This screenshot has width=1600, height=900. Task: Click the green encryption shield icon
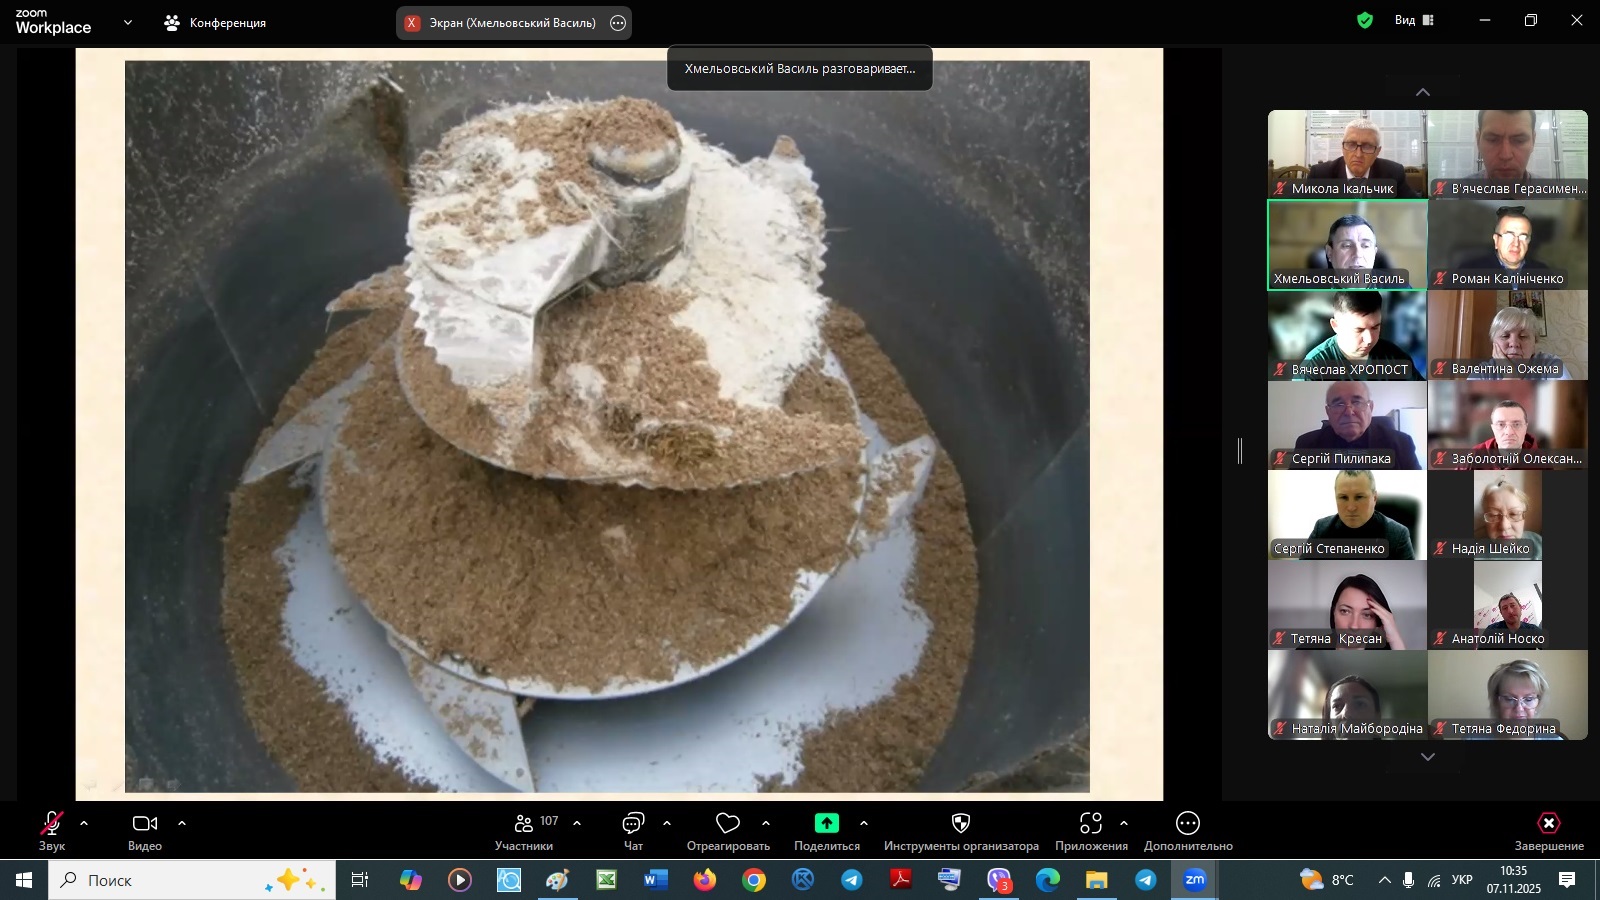tap(1364, 20)
